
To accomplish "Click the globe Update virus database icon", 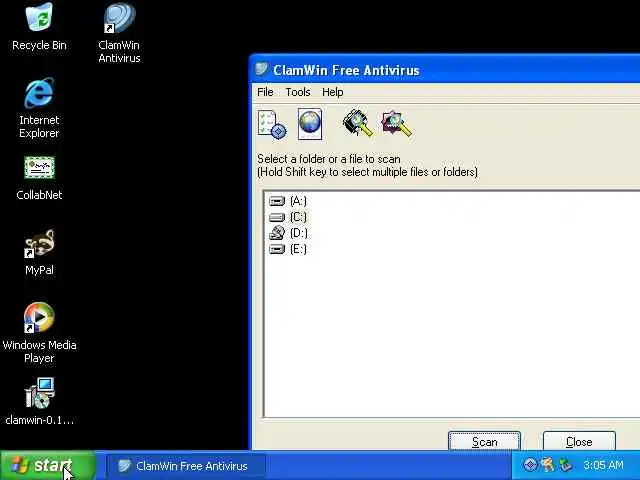I will (x=310, y=124).
